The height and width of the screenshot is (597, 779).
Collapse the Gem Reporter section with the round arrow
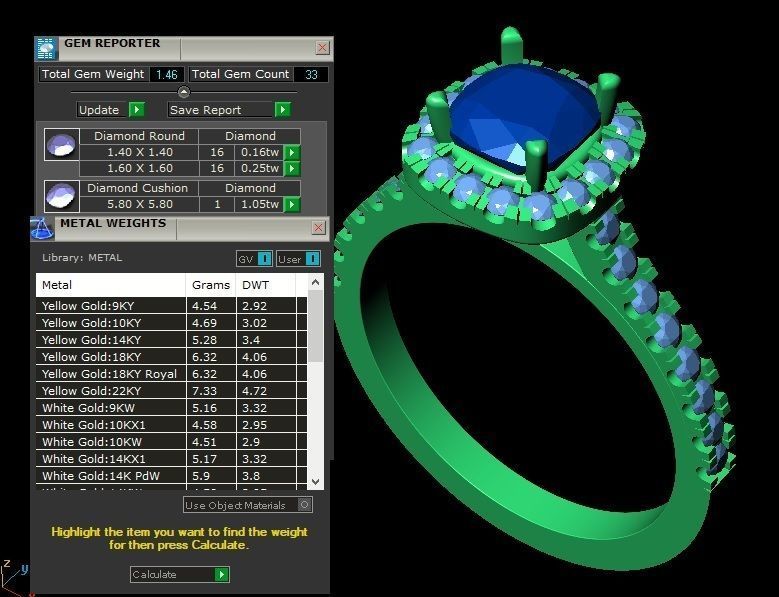click(184, 92)
